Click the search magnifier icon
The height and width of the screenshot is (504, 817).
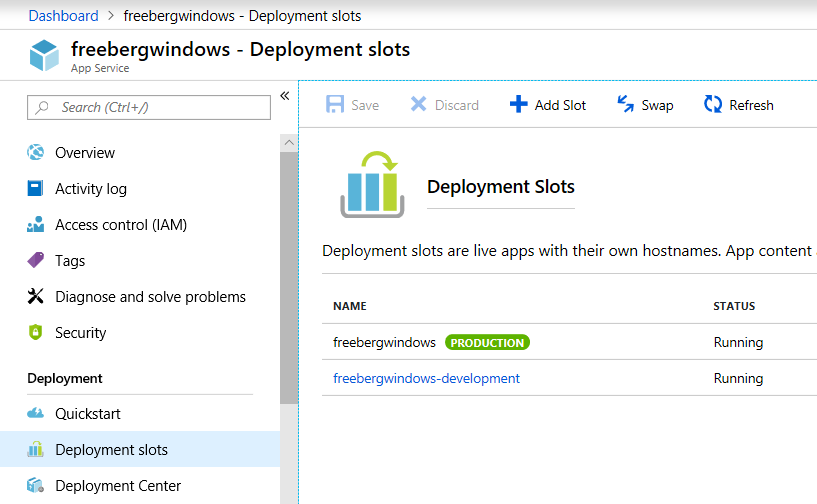pos(42,107)
